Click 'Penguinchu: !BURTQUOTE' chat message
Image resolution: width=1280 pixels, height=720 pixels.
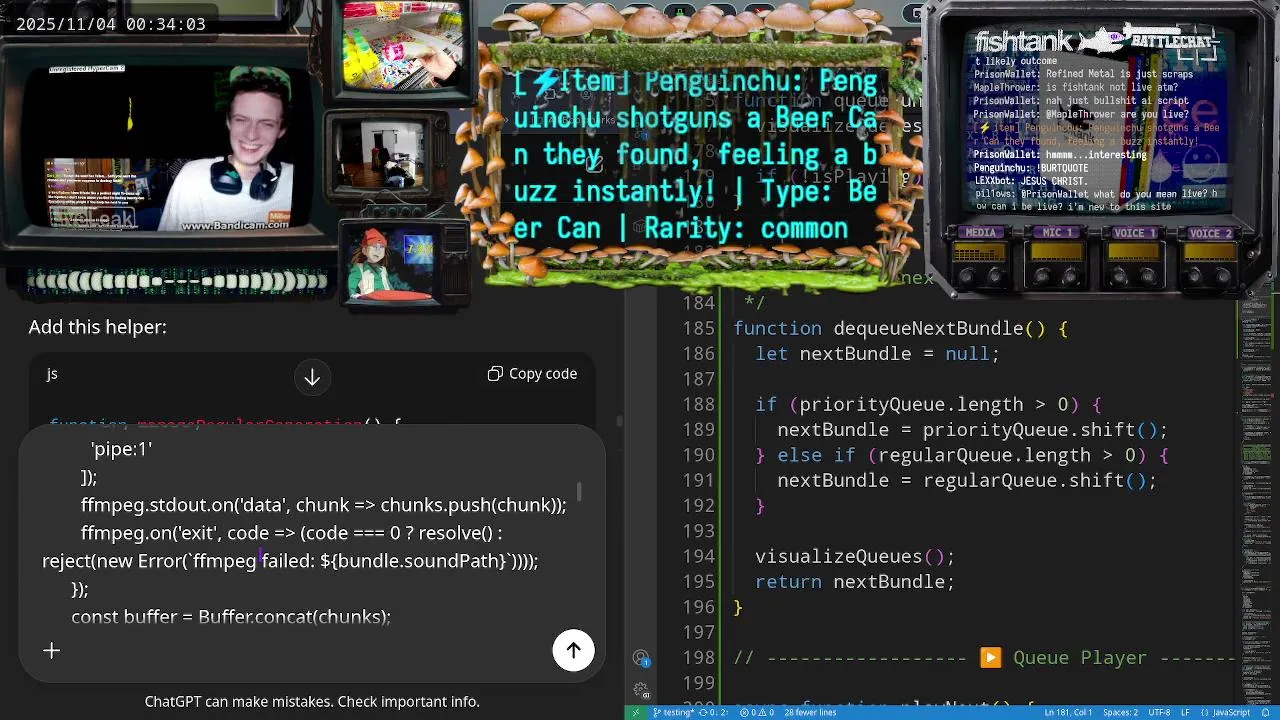[1032, 168]
